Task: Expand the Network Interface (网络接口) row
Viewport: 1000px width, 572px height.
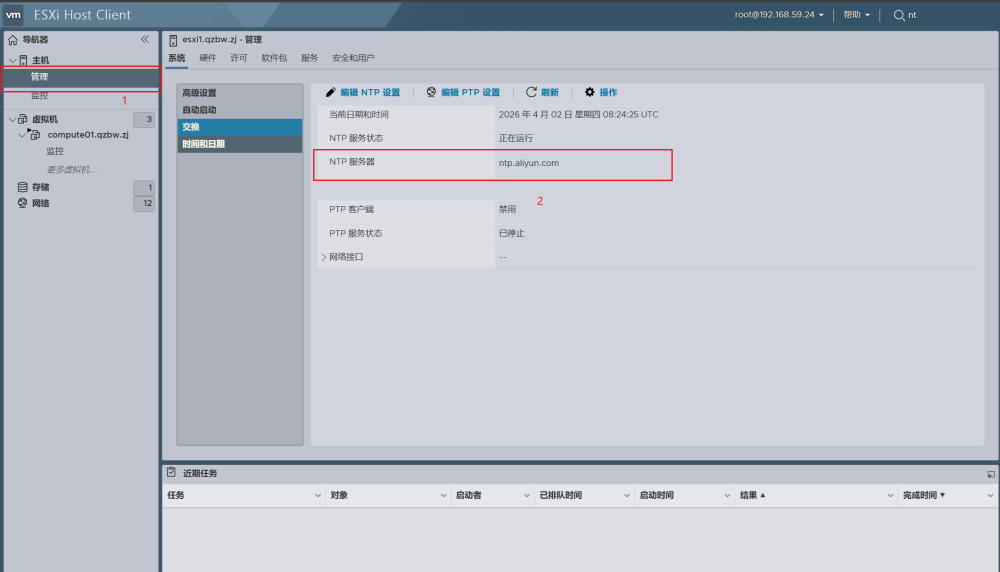Action: pos(324,257)
